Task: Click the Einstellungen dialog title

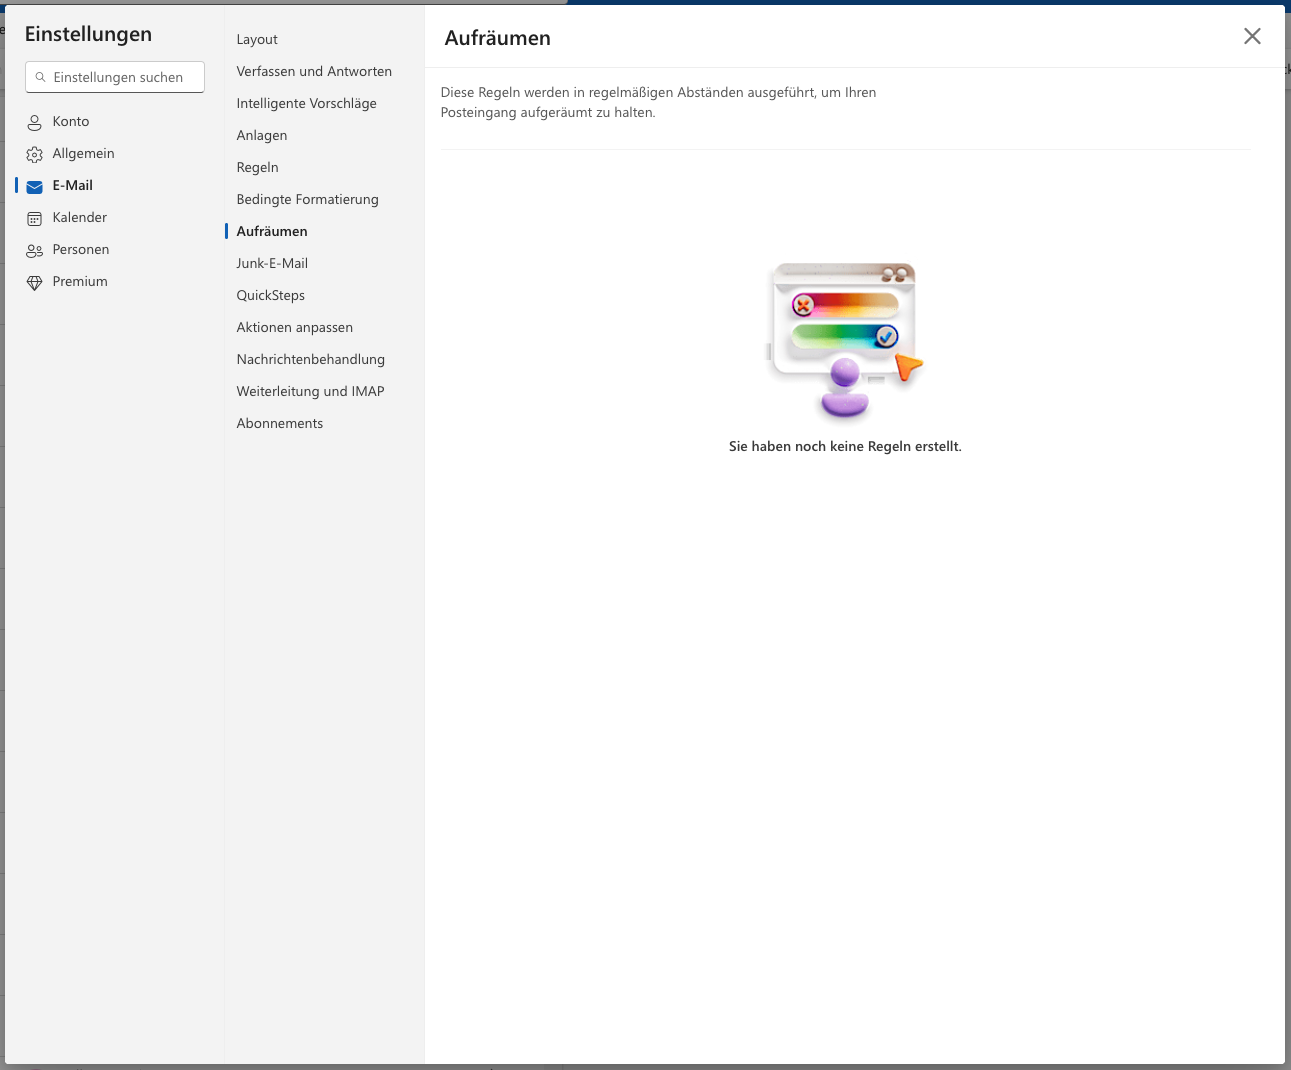Action: 88,34
